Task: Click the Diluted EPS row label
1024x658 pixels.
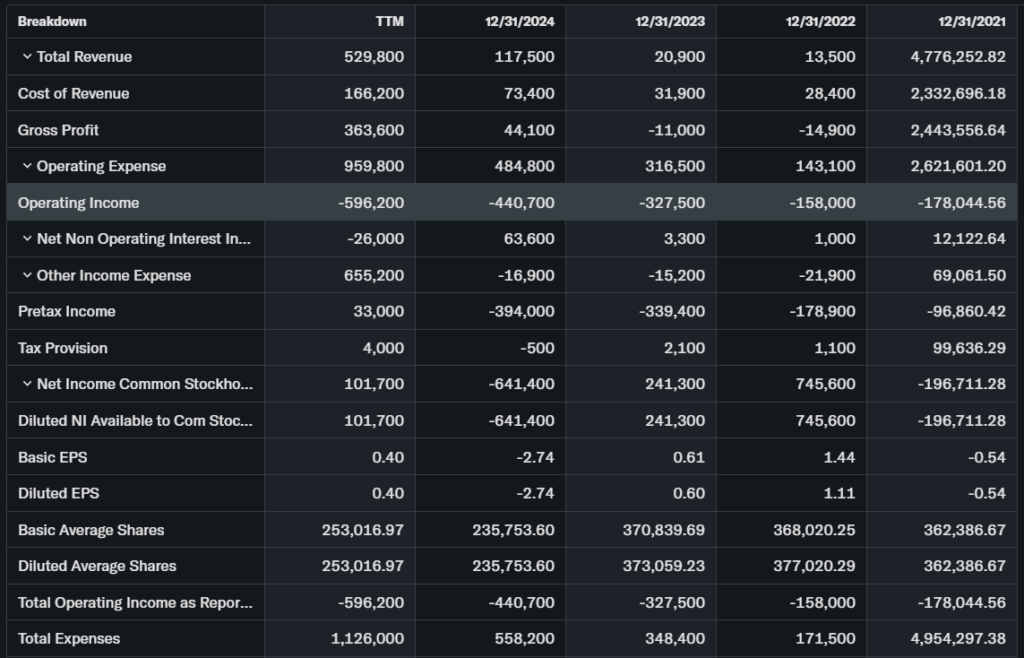Action: click(58, 493)
